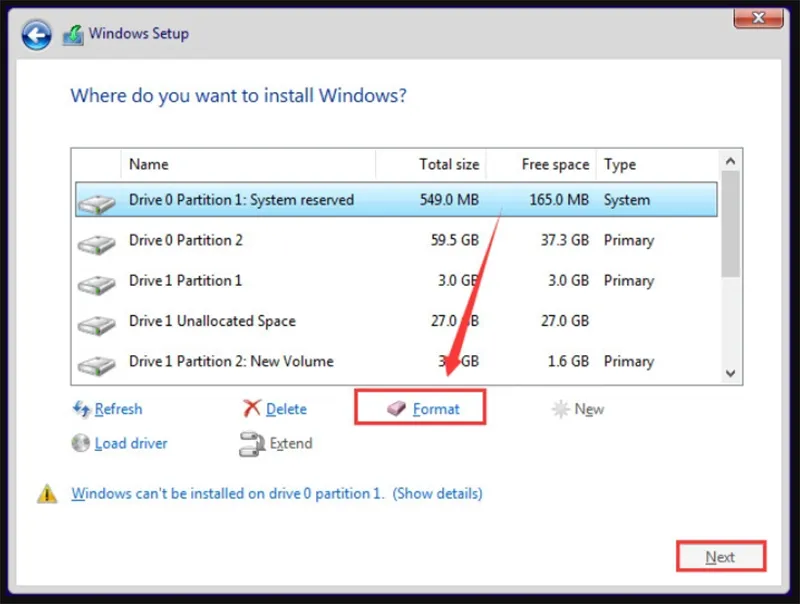The height and width of the screenshot is (604, 800).
Task: Click the pink eraser Format icon
Action: tap(396, 408)
